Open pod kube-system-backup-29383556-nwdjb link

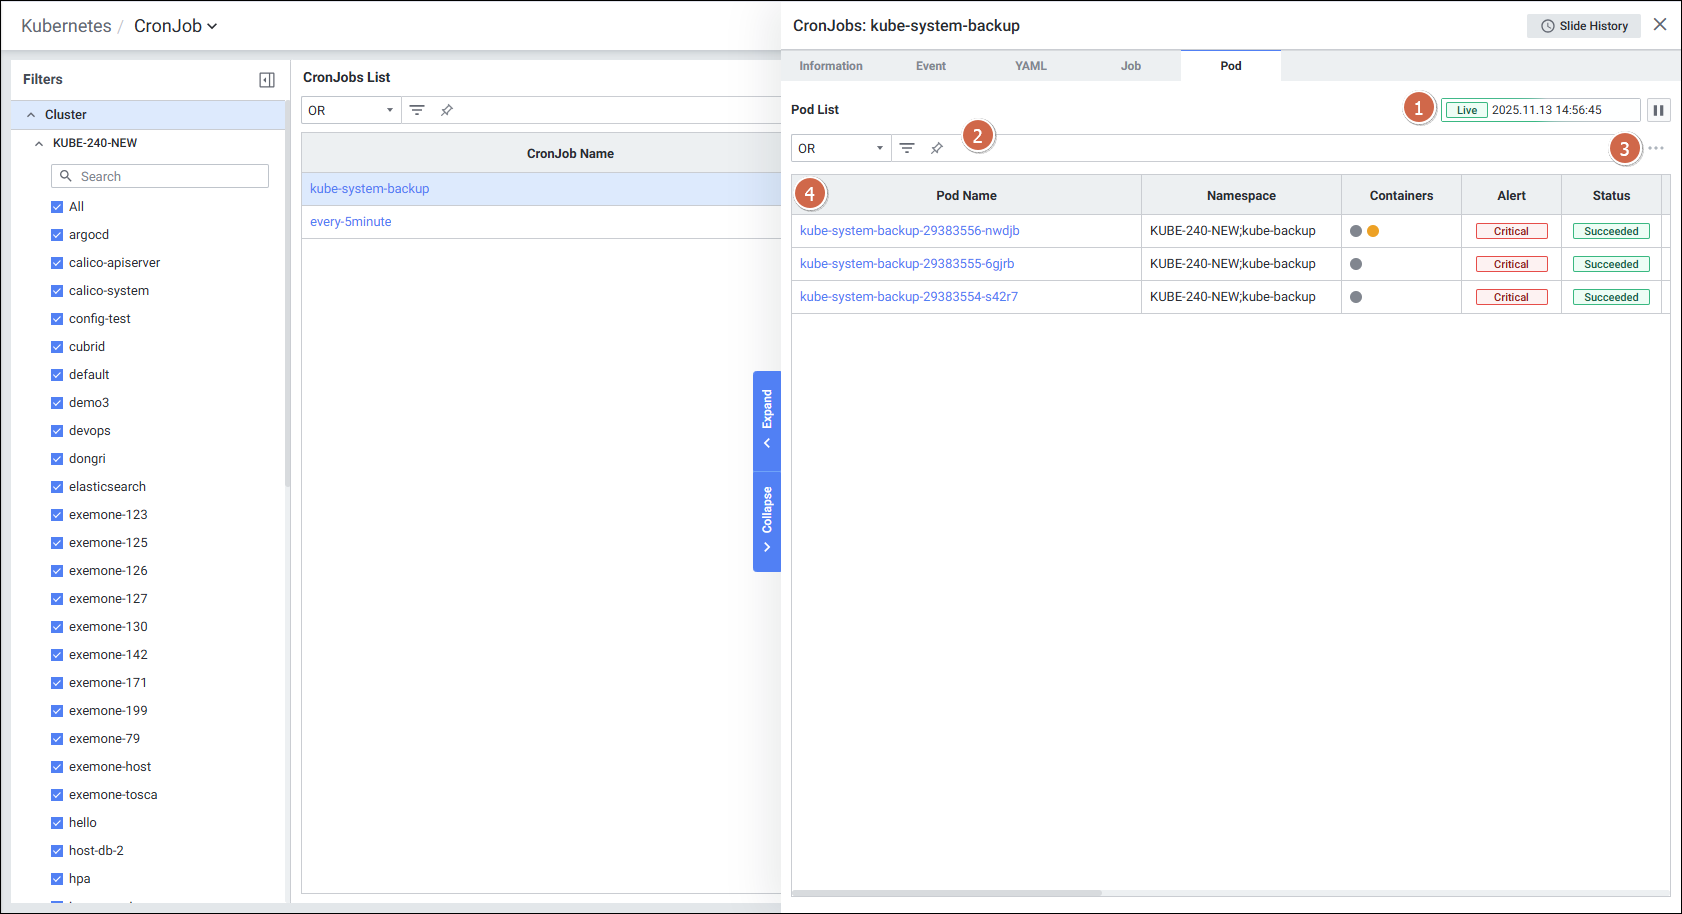coord(909,231)
